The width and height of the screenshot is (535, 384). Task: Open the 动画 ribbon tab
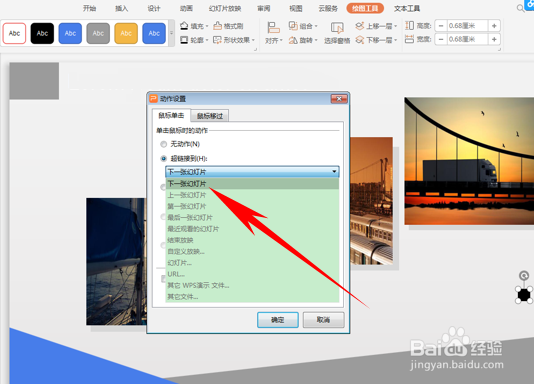click(x=186, y=8)
